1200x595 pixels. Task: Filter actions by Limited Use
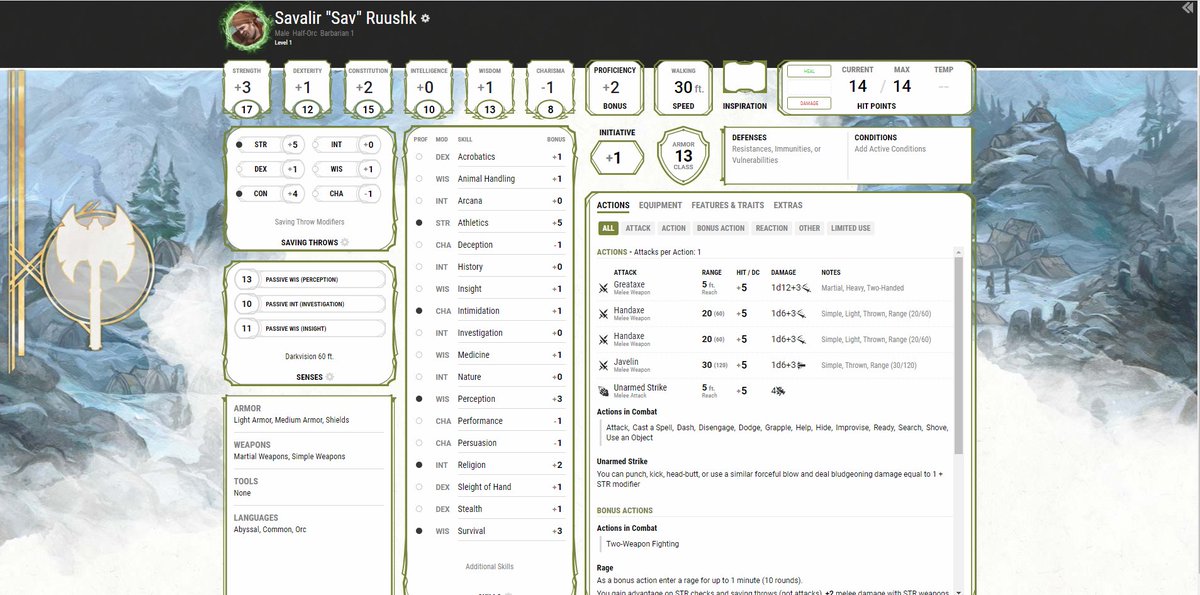click(x=851, y=228)
